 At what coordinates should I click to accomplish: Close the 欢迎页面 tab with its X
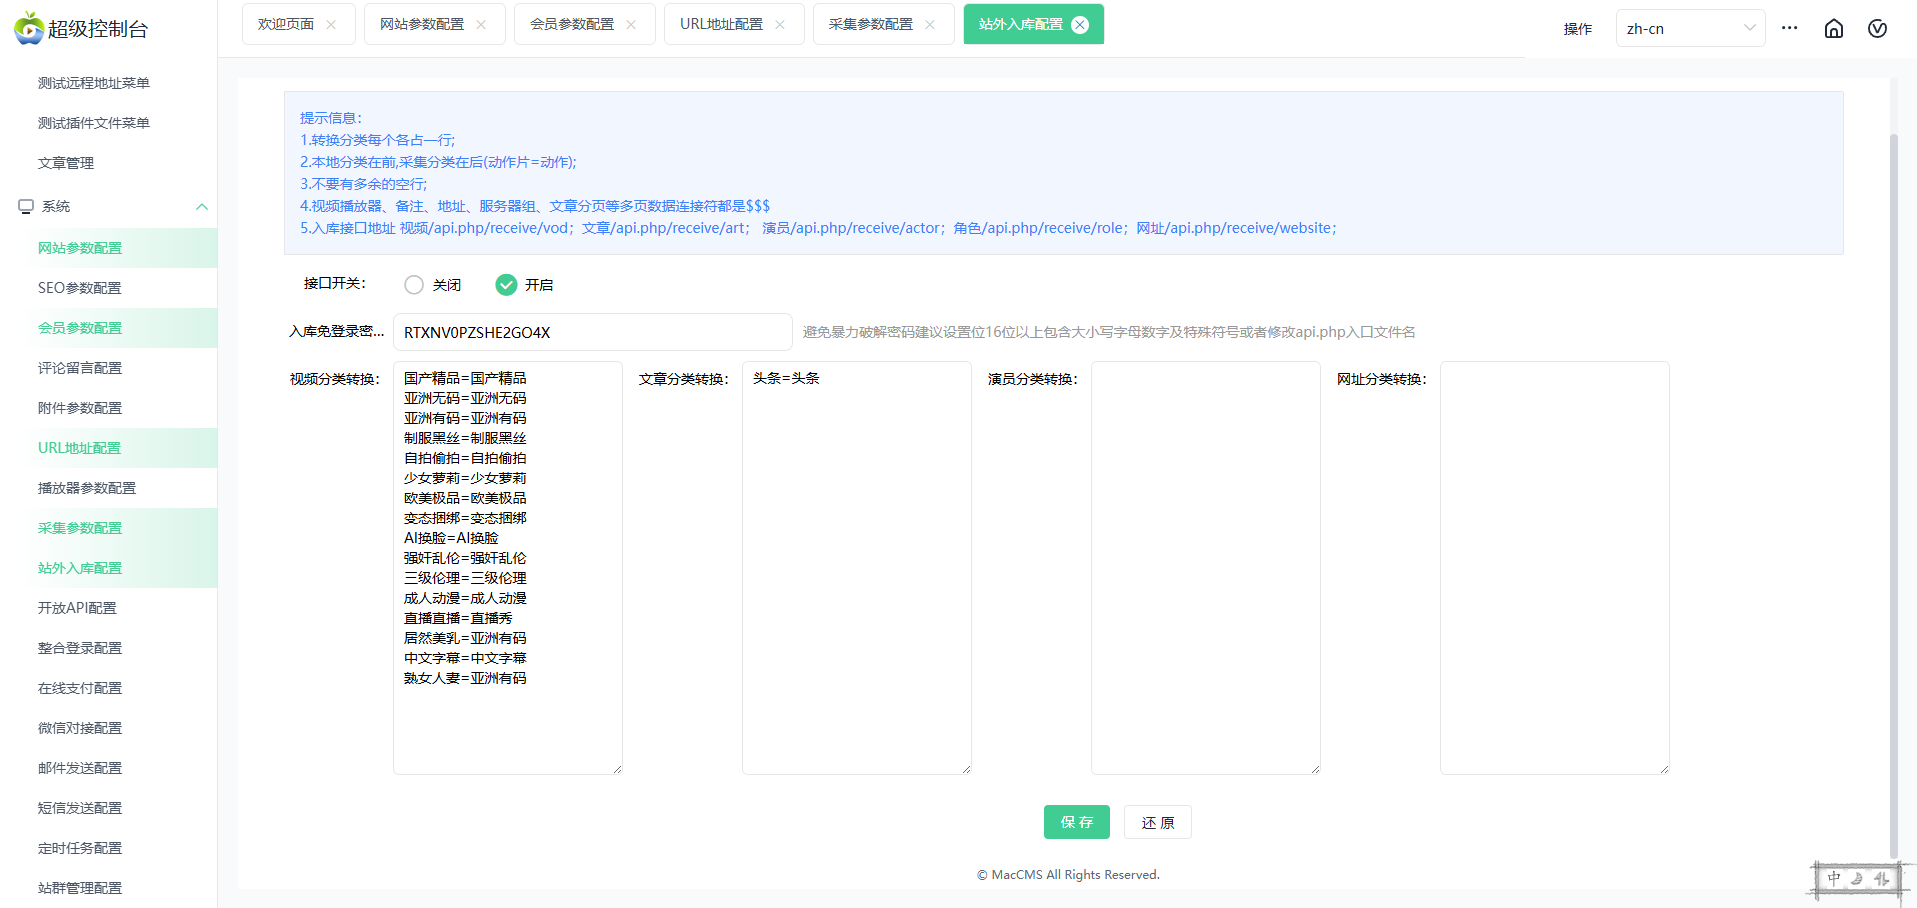coord(332,25)
